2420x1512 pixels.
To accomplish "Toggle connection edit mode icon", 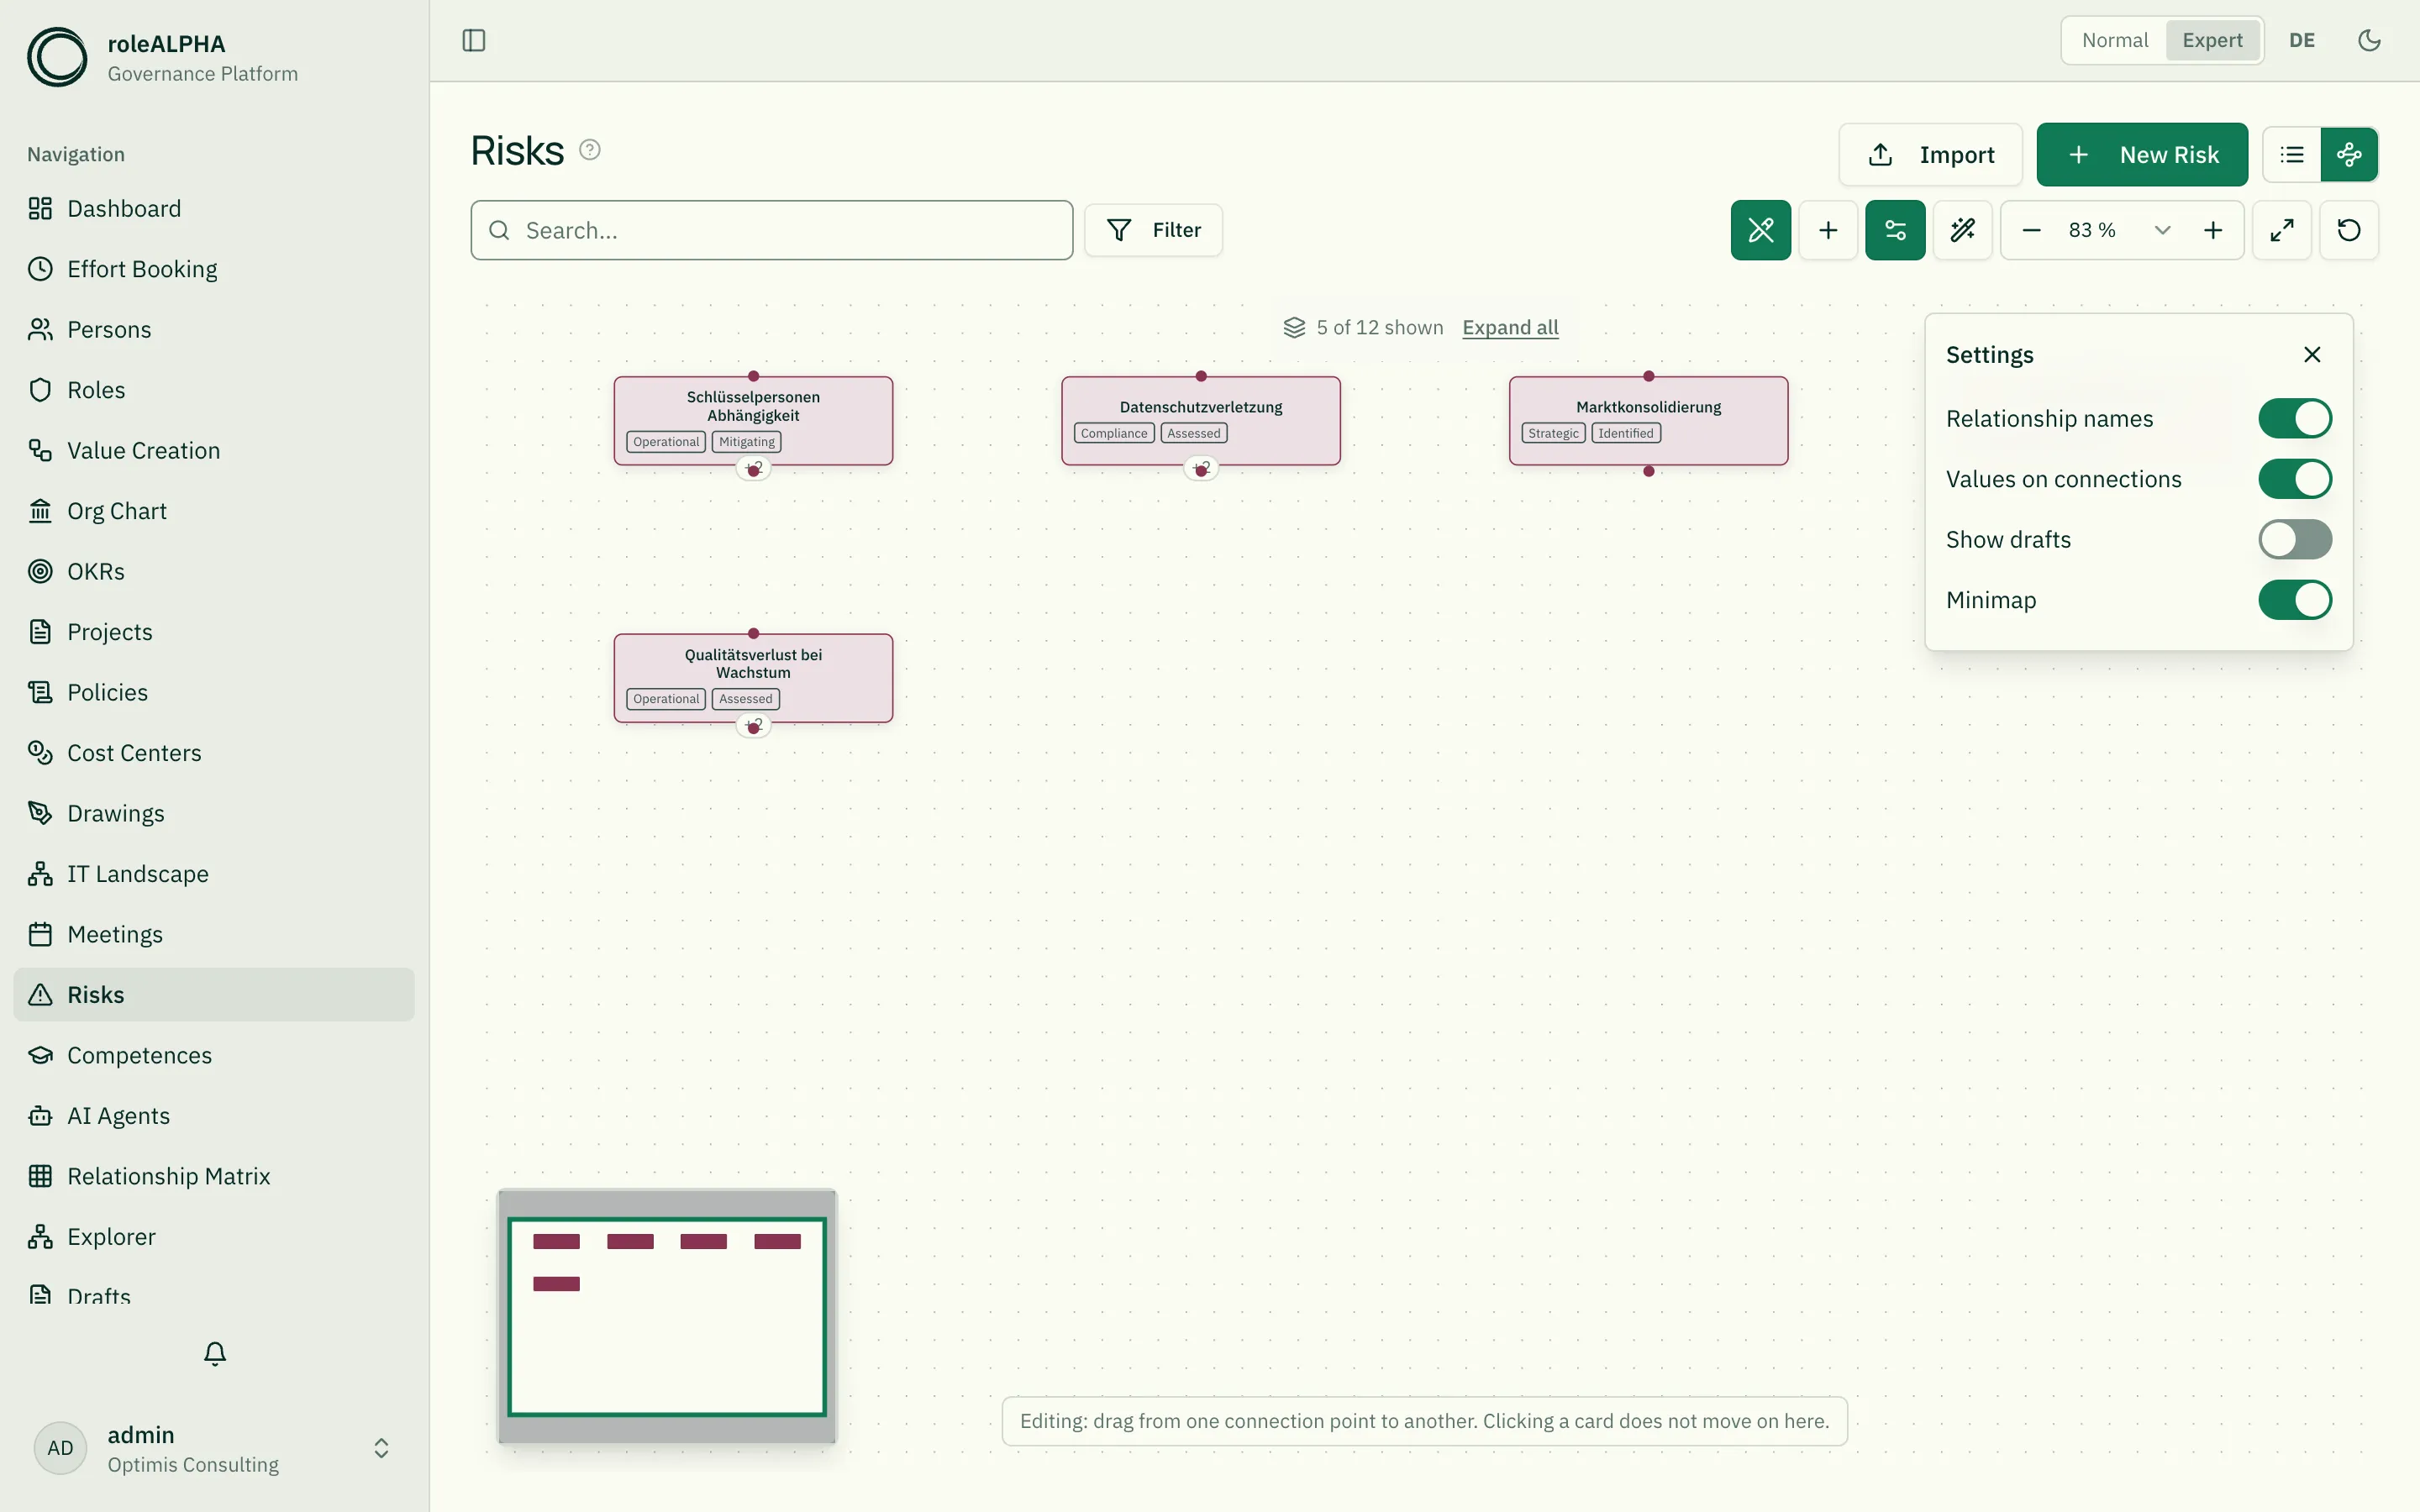I will (1761, 230).
